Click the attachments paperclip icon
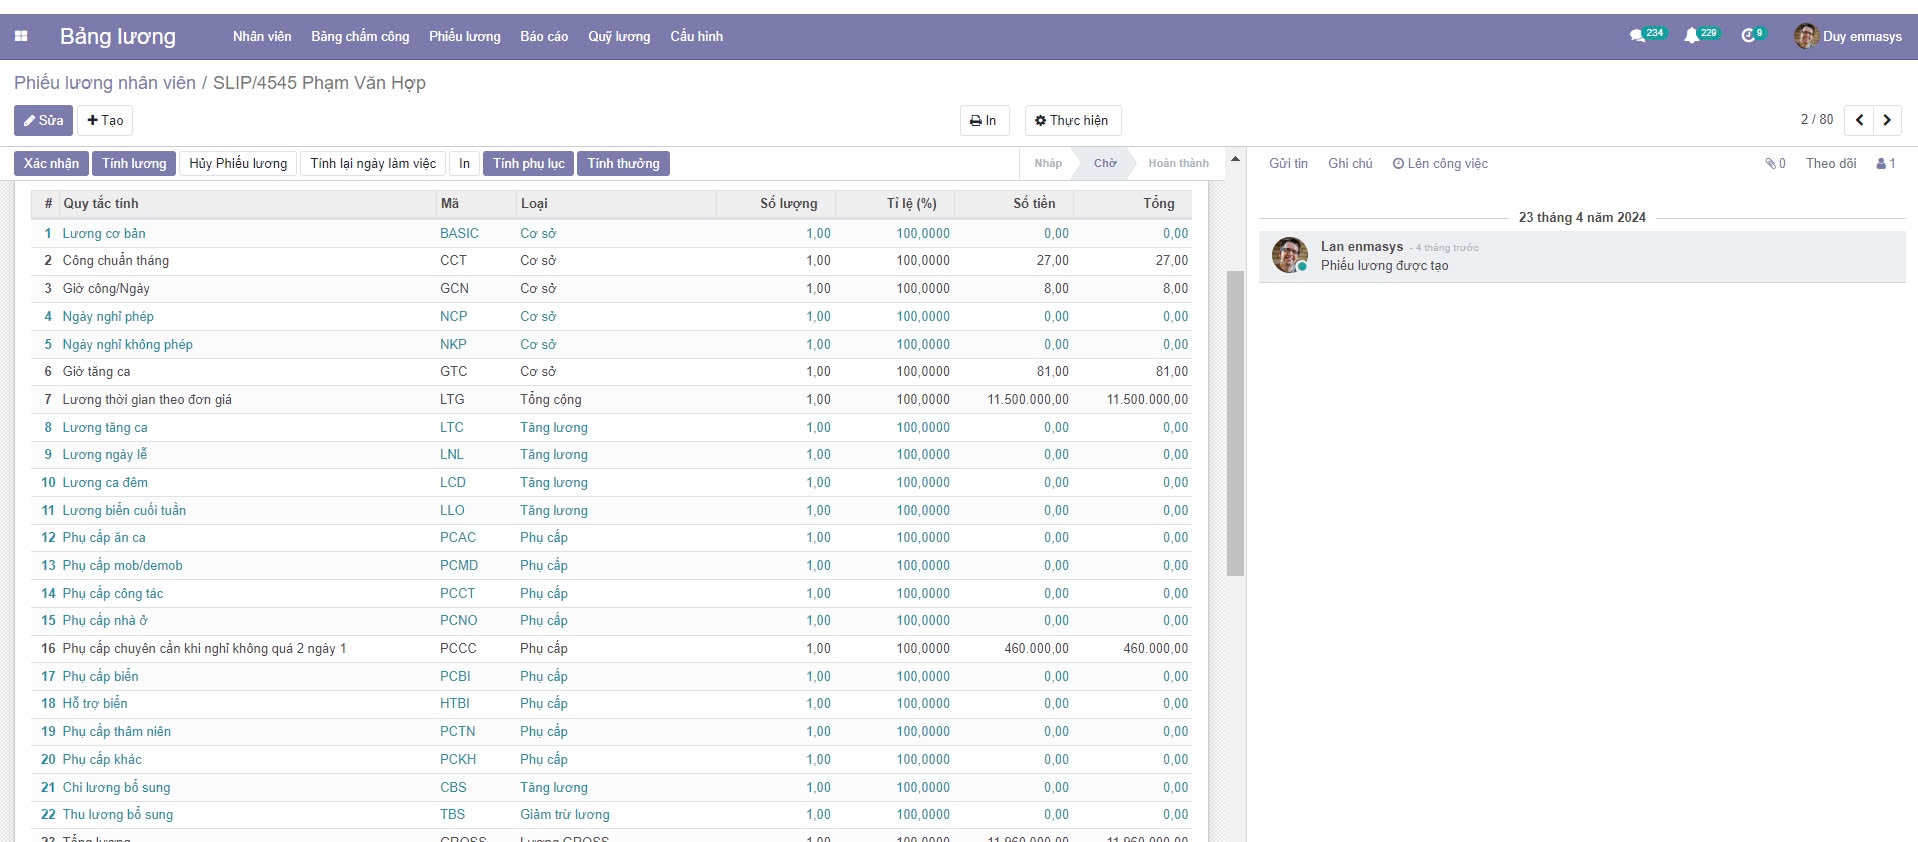 (x=1774, y=164)
